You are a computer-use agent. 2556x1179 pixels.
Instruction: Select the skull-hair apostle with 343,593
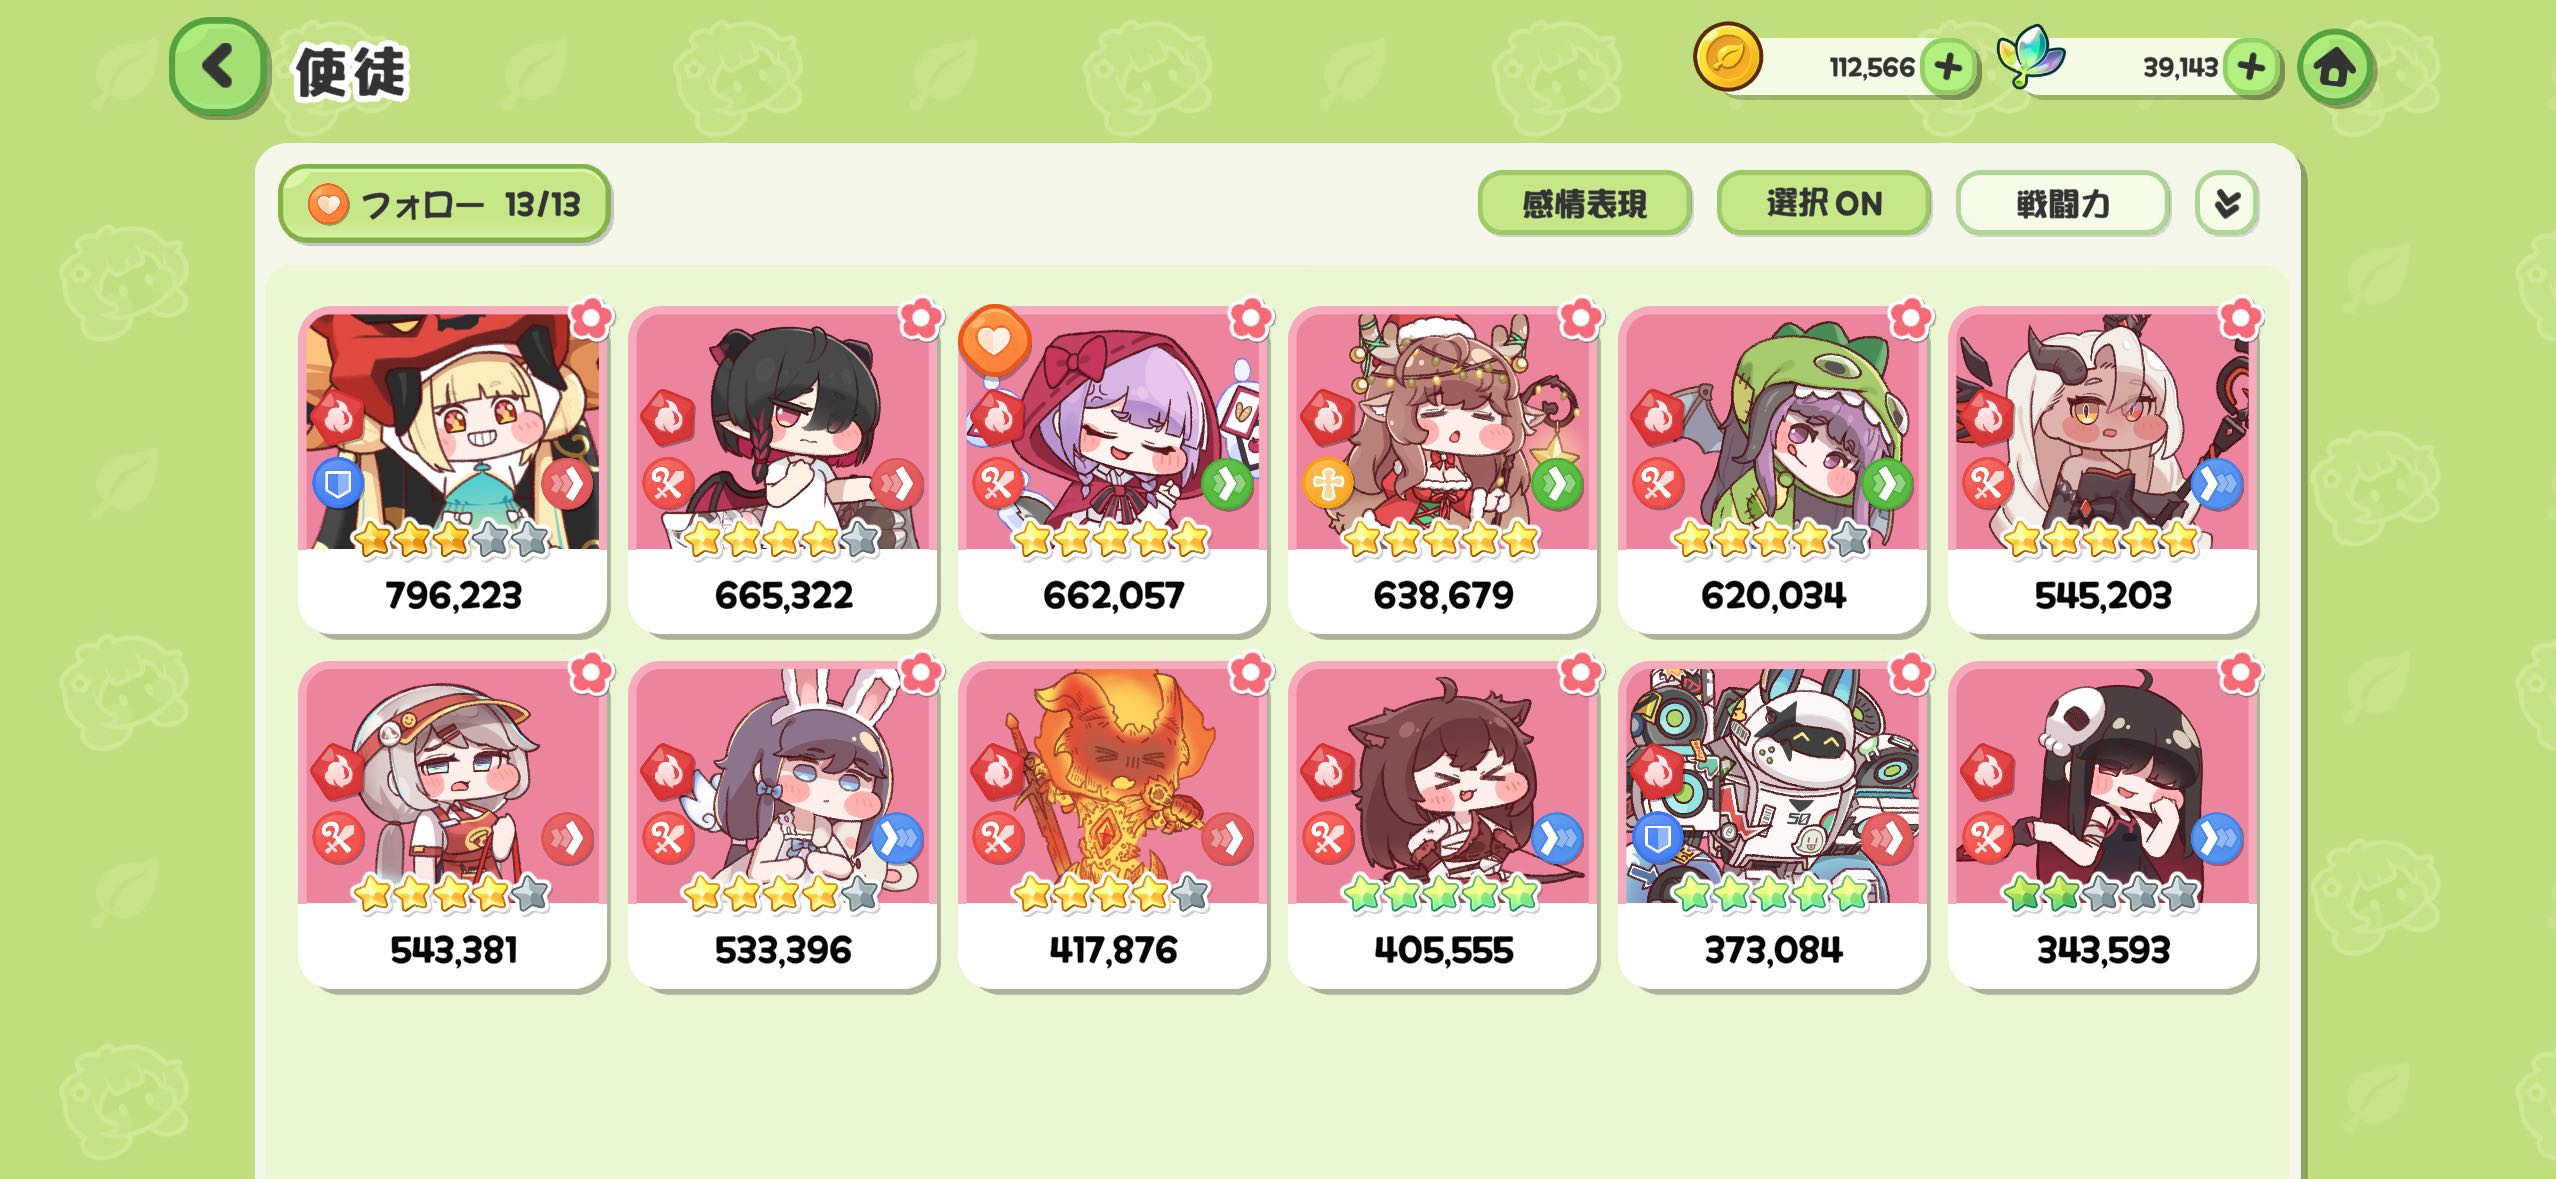click(2103, 825)
